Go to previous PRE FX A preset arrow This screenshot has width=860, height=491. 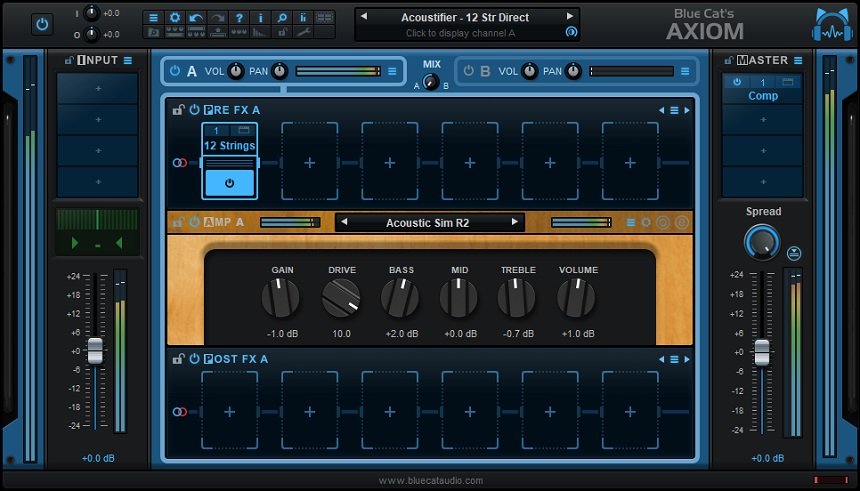pyautogui.click(x=661, y=110)
